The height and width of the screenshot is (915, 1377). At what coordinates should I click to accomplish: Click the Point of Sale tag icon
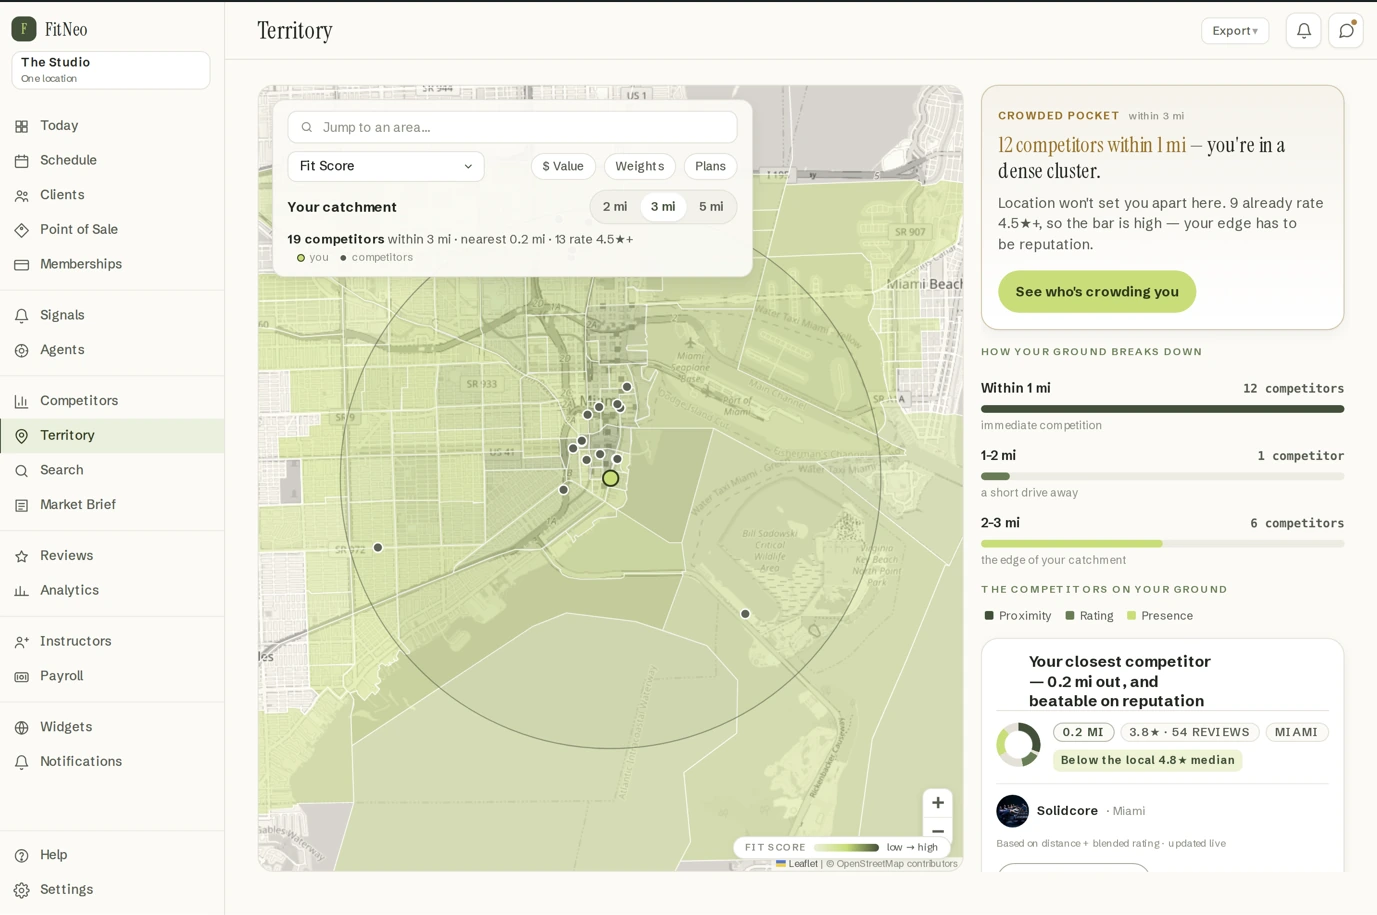pyautogui.click(x=22, y=230)
